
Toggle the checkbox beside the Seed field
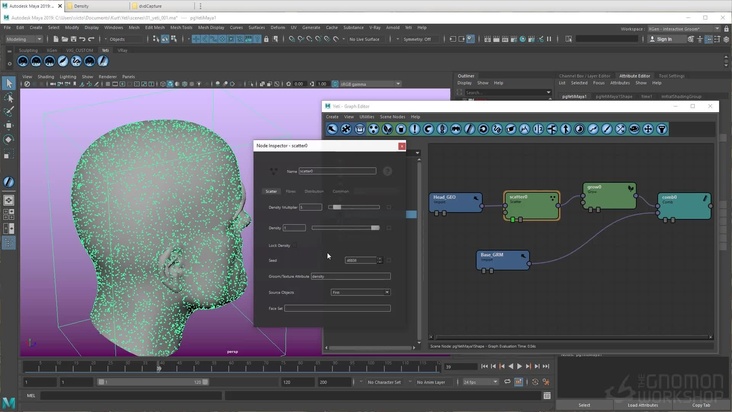tap(387, 260)
